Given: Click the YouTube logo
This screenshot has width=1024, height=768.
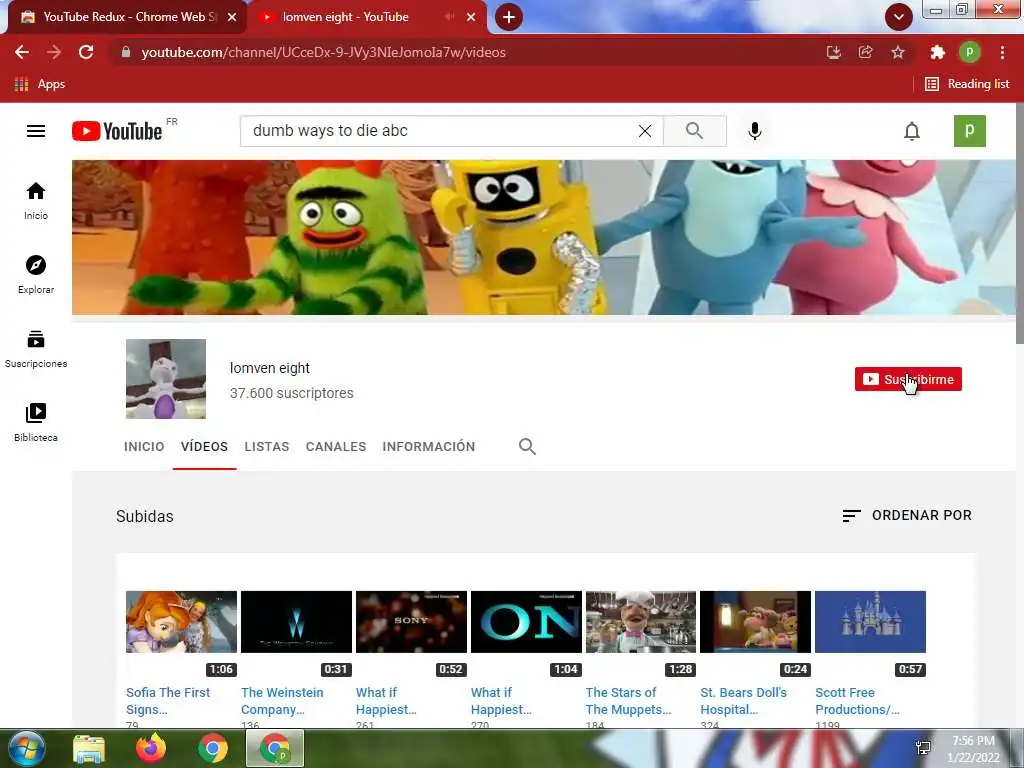Looking at the screenshot, I should pyautogui.click(x=117, y=131).
